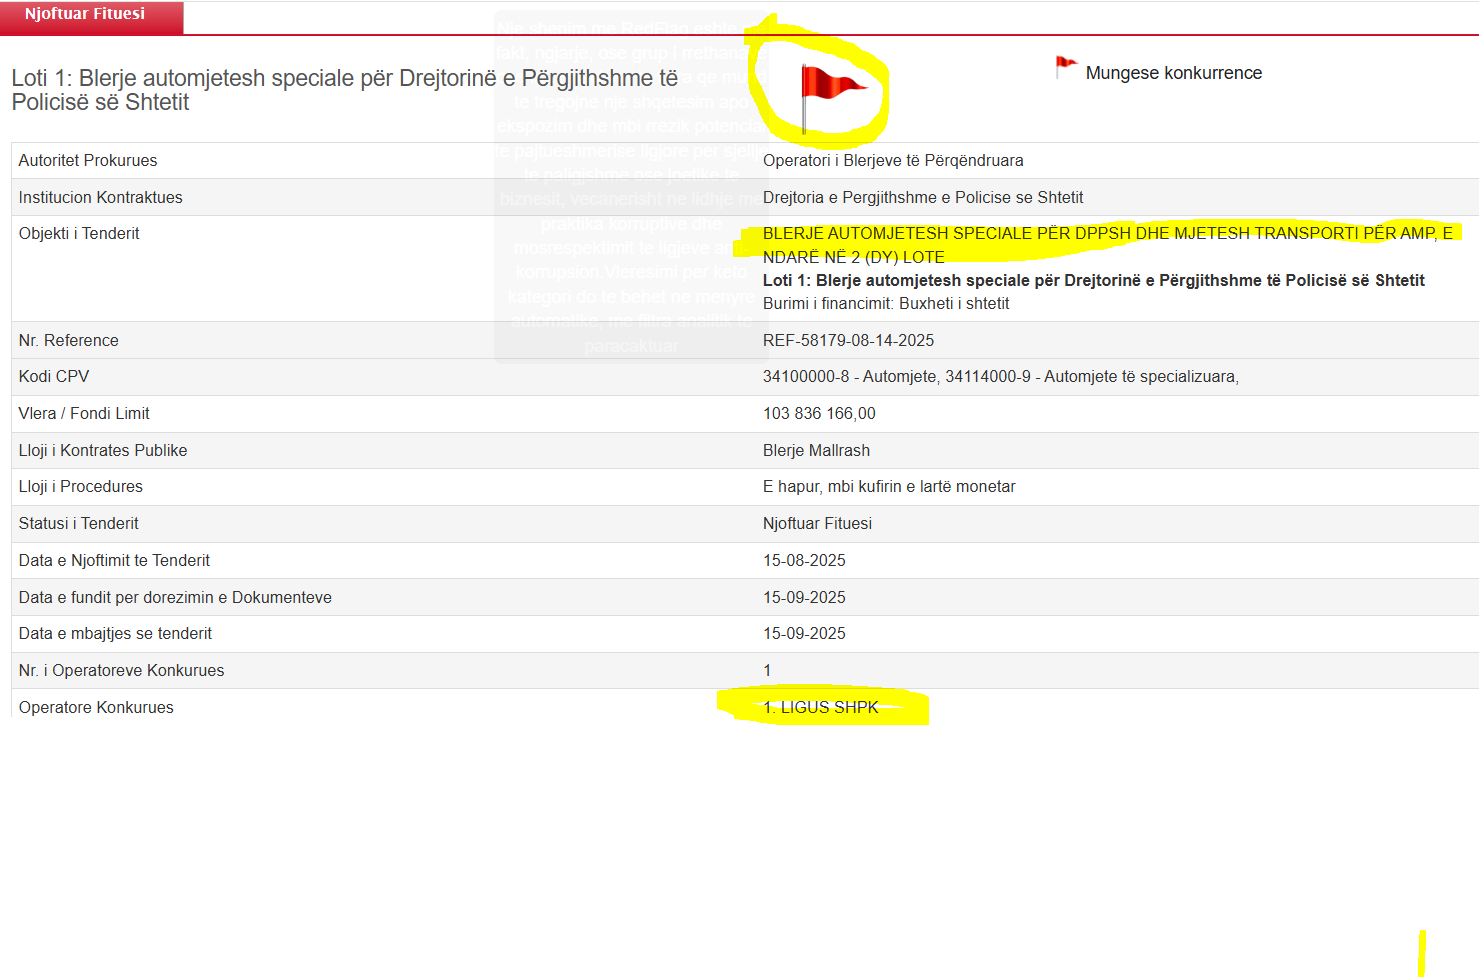Screen dimensions: 1479x977
Task: Click the small flag beside Mungese konkurrence
Action: tap(1066, 68)
